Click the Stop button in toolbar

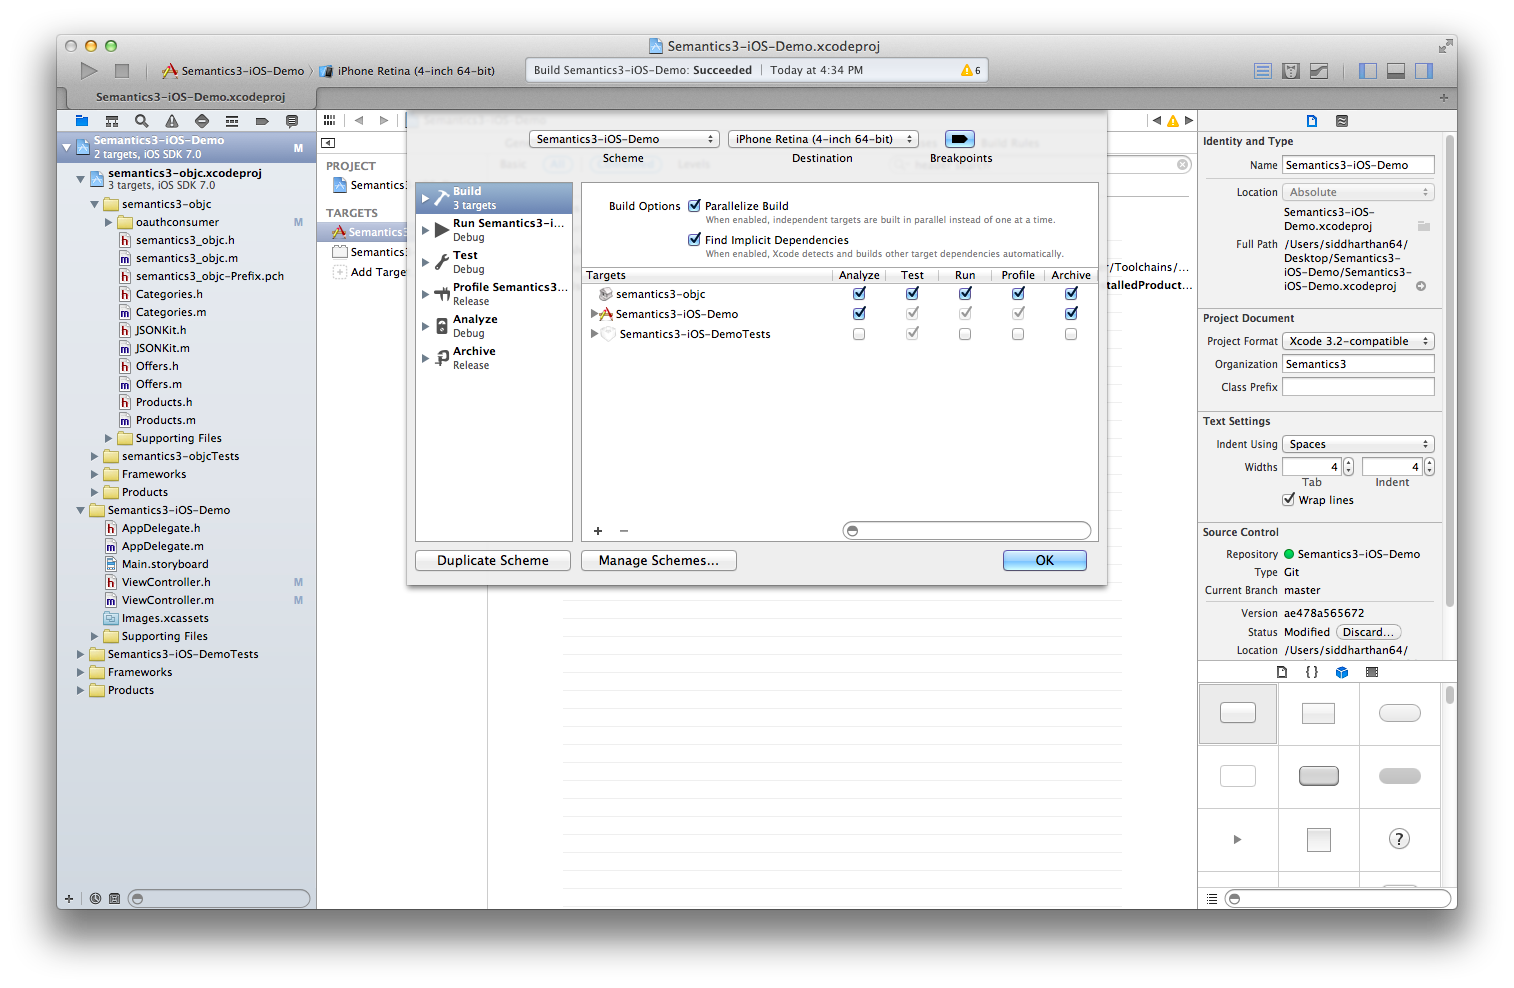(x=122, y=70)
